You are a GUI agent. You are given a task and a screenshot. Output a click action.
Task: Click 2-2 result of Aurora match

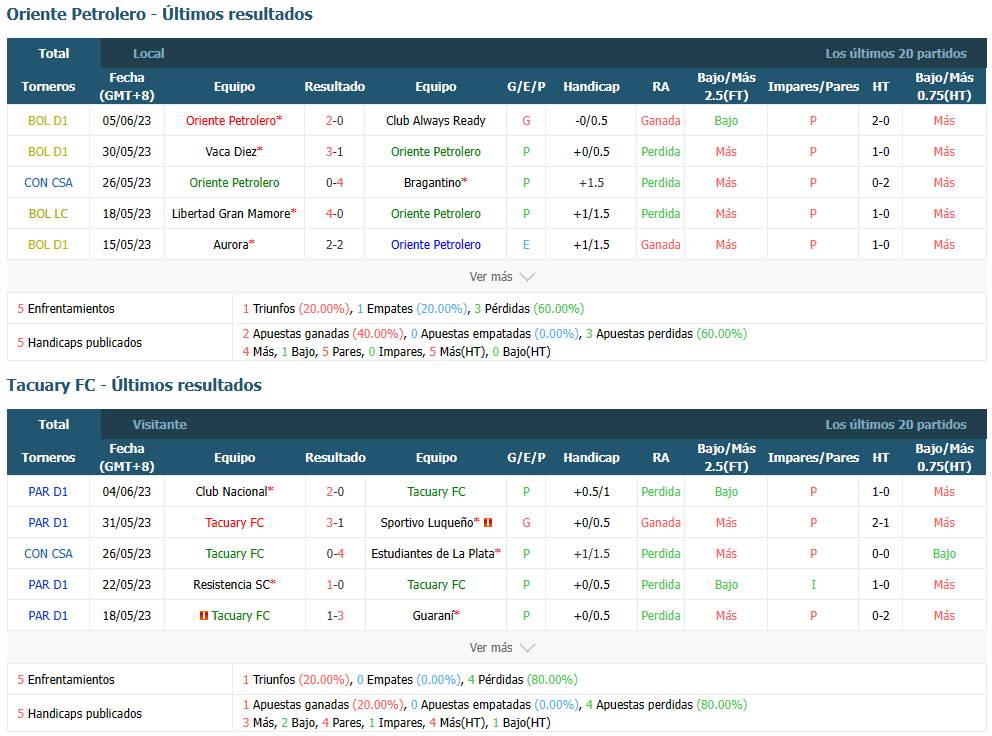coord(335,244)
